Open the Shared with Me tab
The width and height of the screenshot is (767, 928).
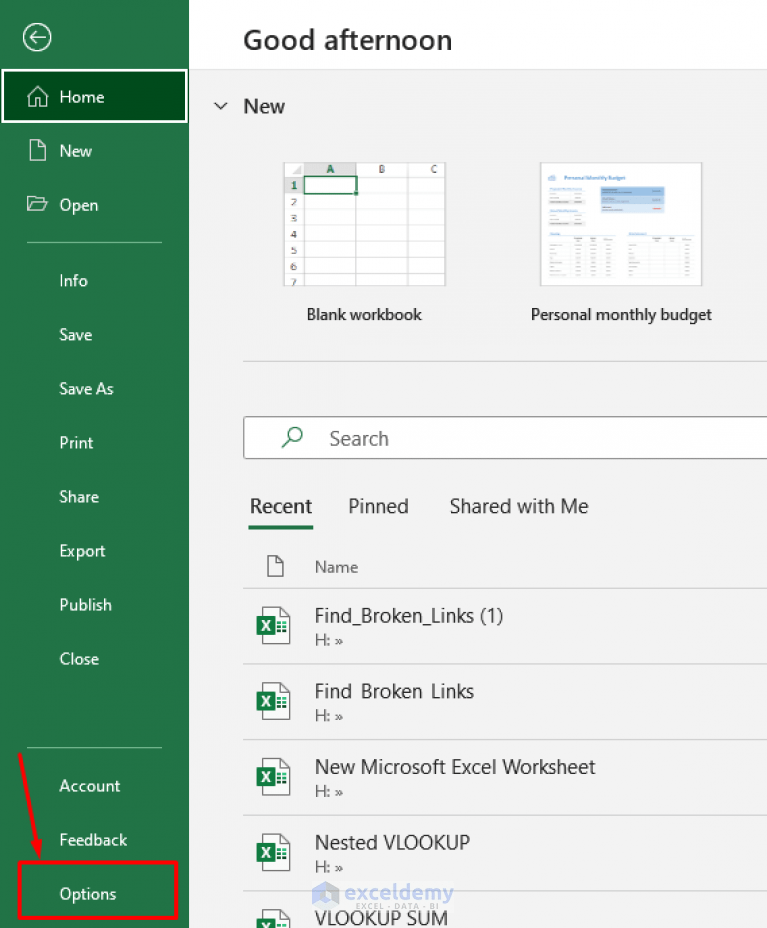pos(518,506)
